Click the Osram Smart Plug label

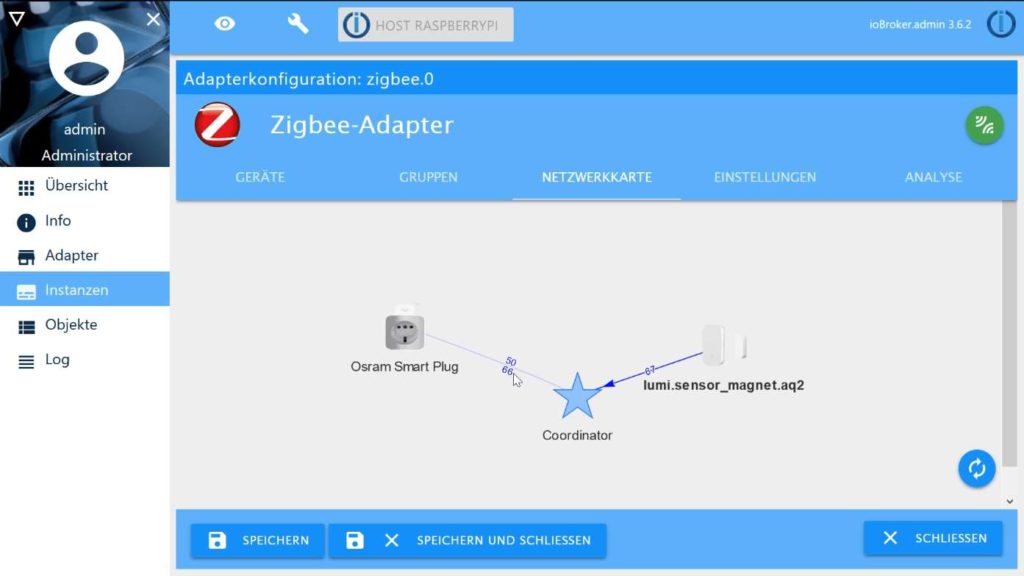tap(404, 367)
